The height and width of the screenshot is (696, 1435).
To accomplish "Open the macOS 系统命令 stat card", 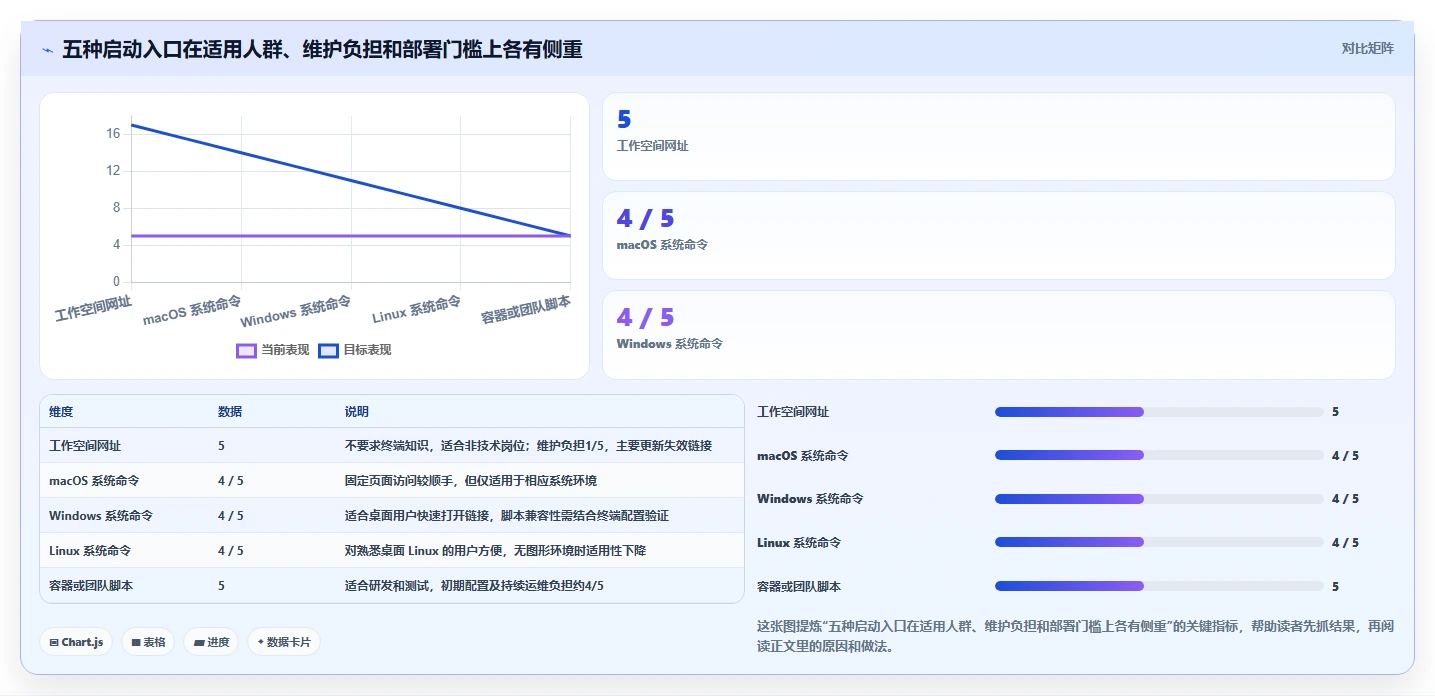I will coord(998,235).
